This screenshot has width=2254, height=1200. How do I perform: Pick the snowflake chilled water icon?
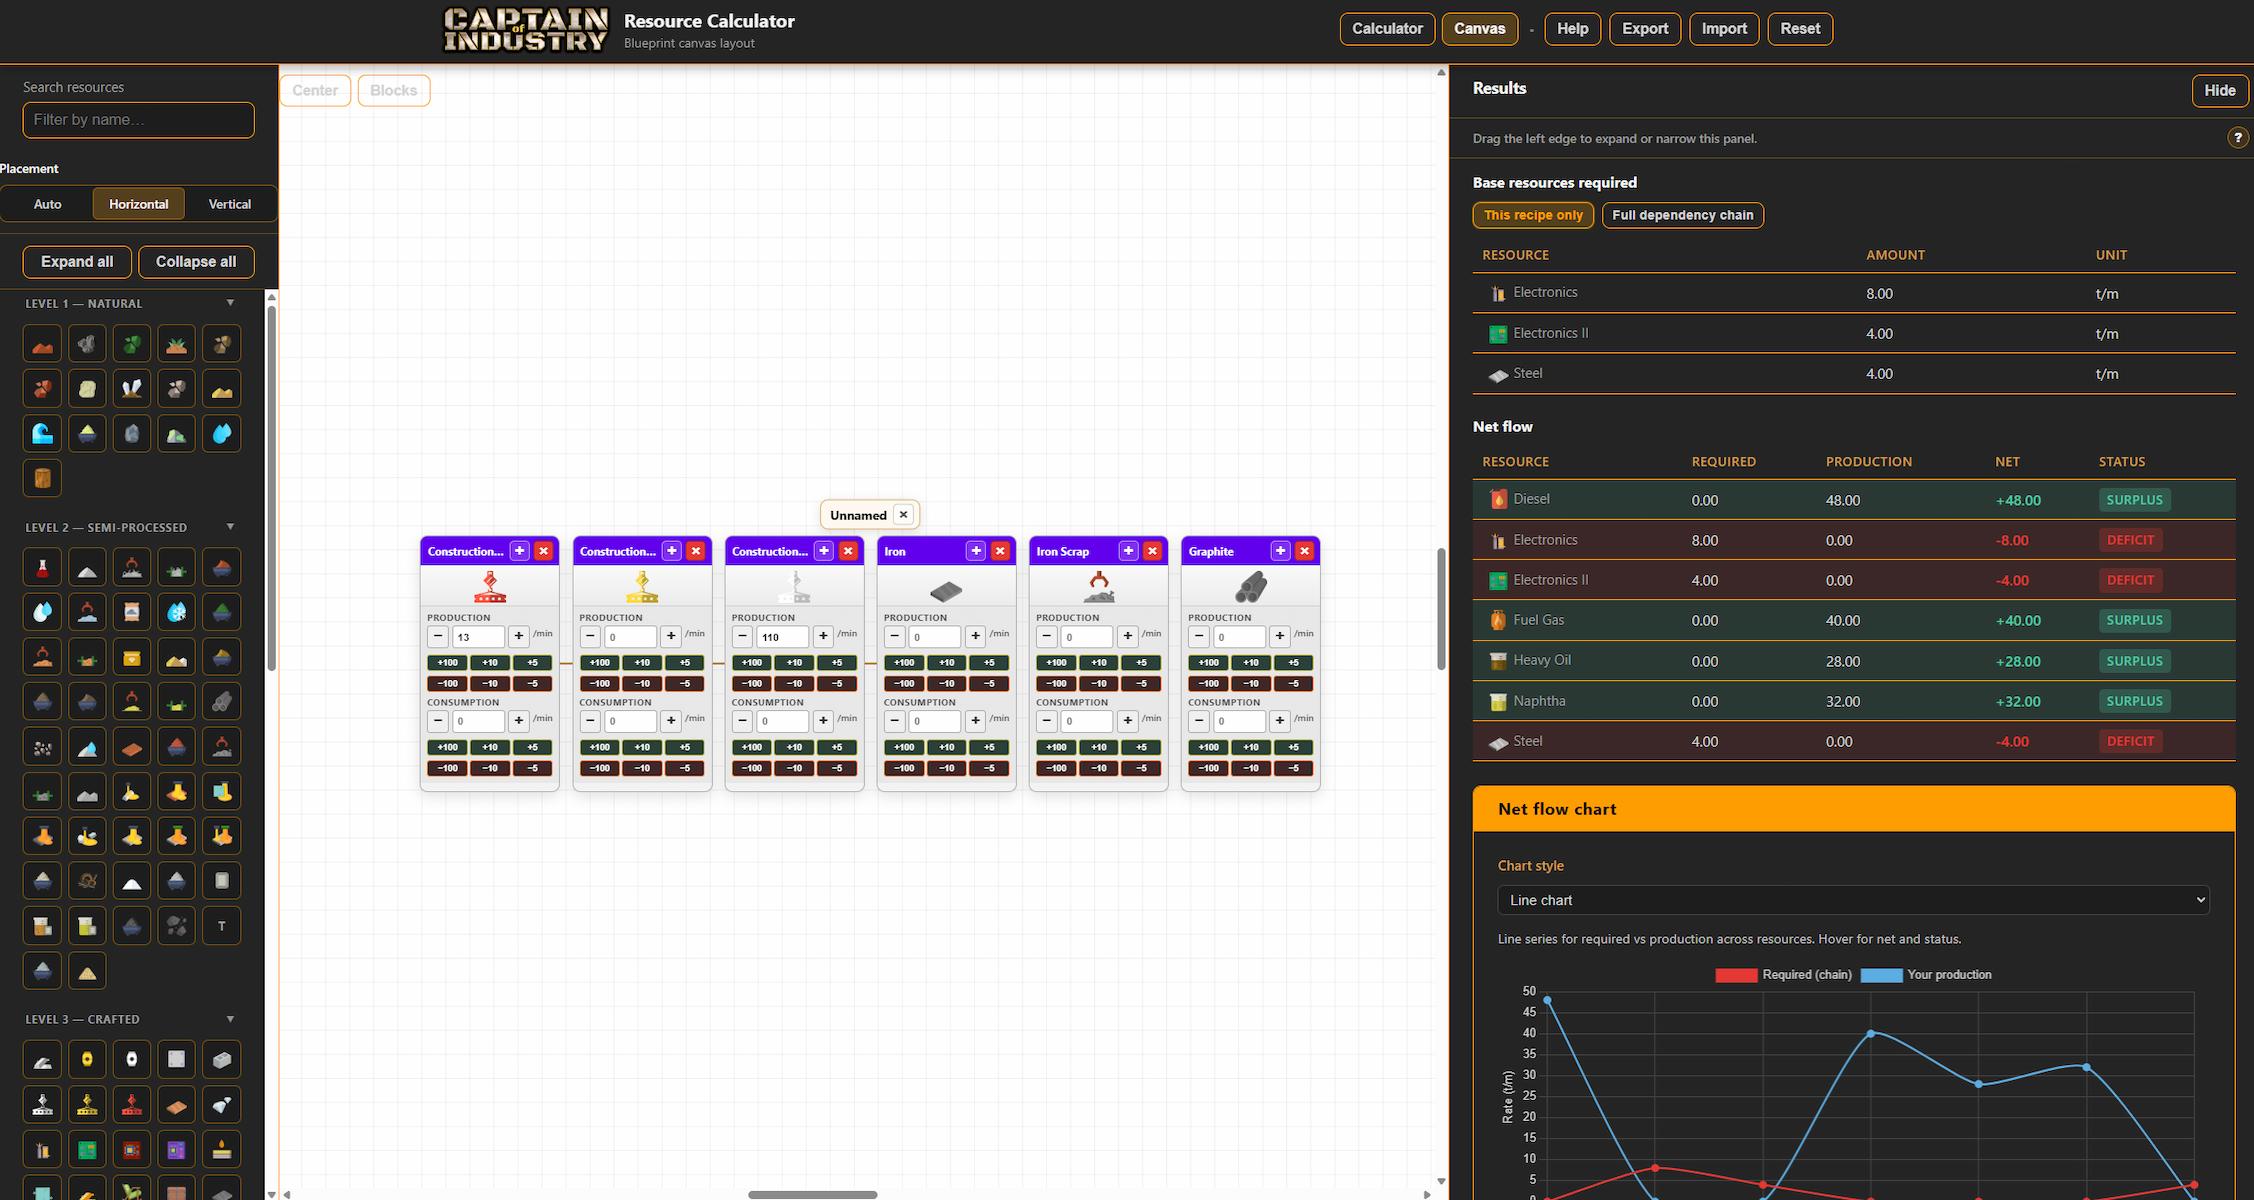[x=176, y=612]
